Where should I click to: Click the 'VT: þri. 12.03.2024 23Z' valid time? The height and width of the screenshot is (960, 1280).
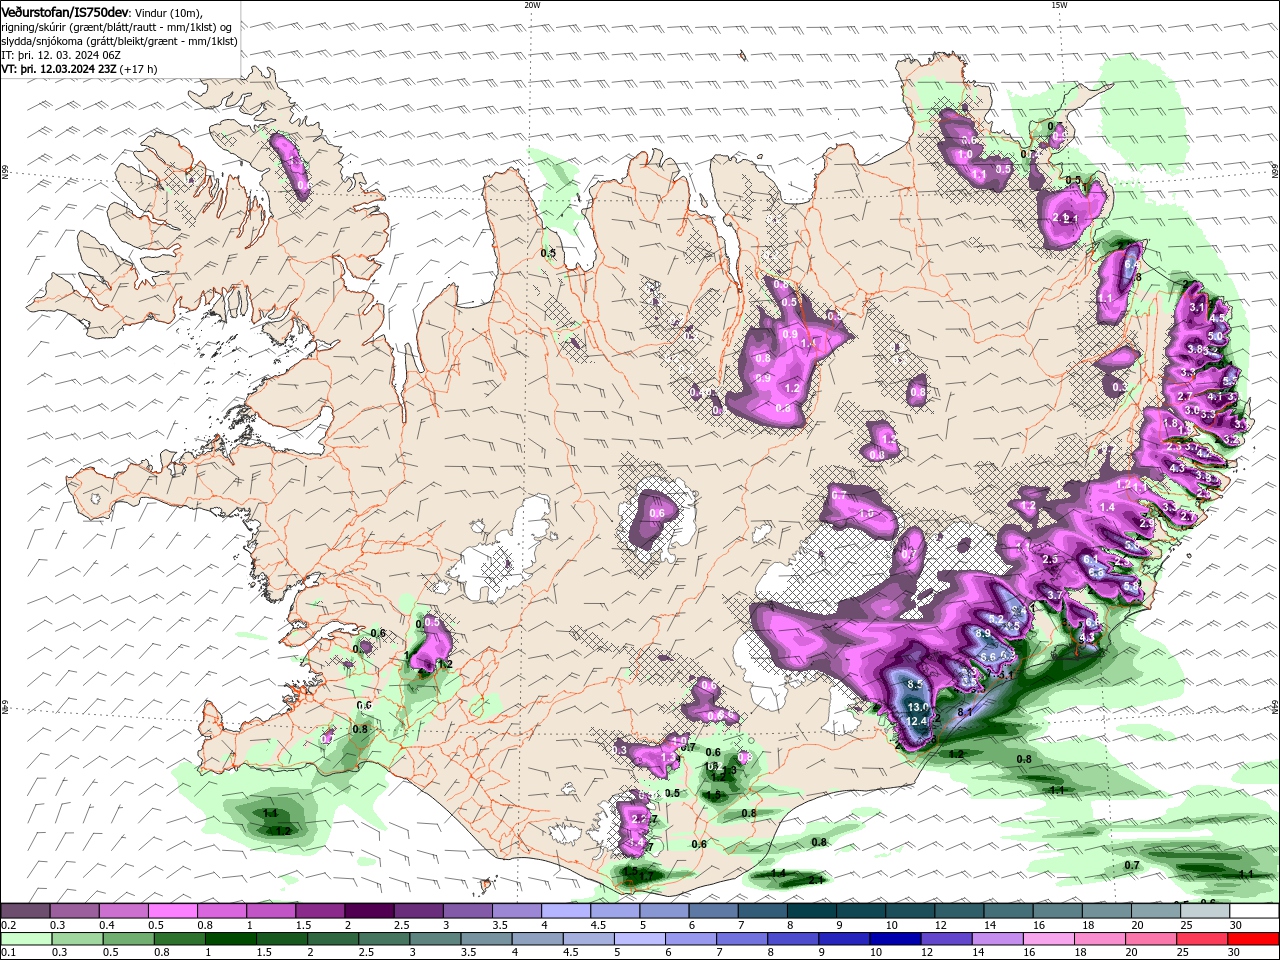61,69
